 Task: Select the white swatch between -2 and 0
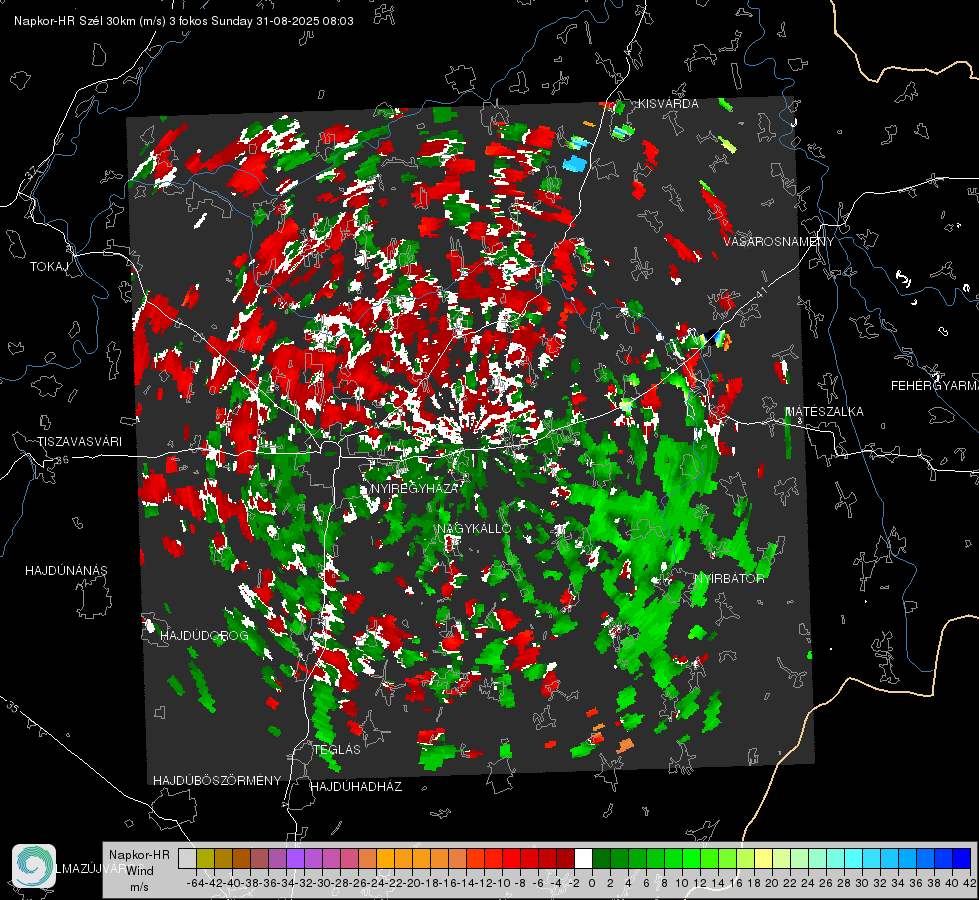coord(583,858)
